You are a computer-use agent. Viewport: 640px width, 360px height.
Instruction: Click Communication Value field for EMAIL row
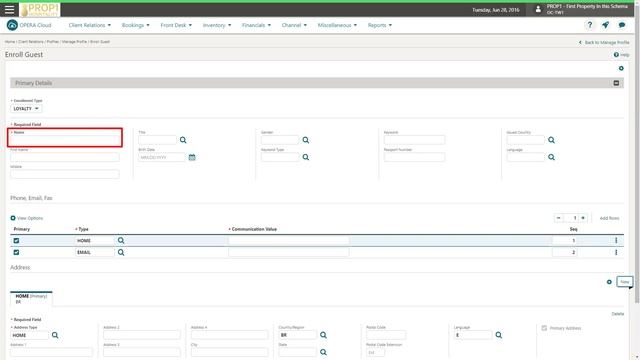(x=289, y=252)
